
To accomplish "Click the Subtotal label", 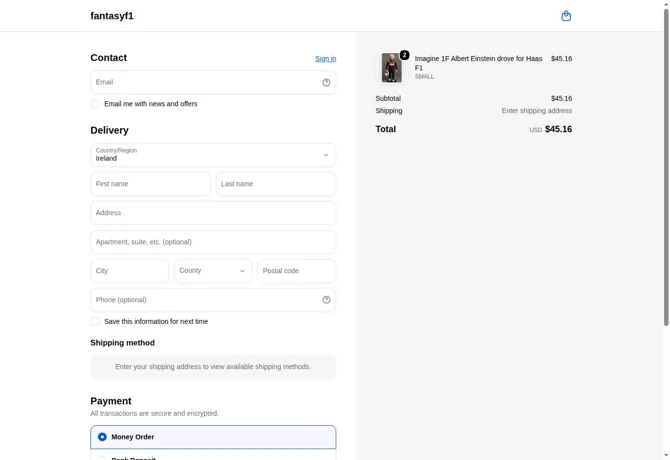I will (x=388, y=98).
